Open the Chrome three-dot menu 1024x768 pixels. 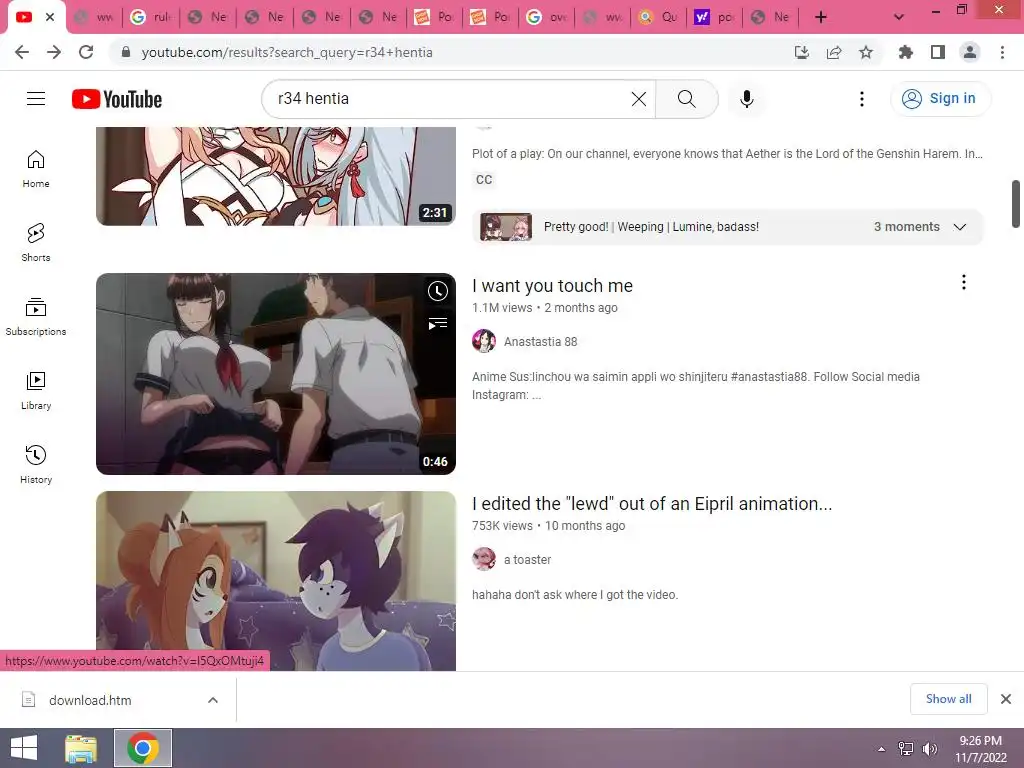(1002, 52)
